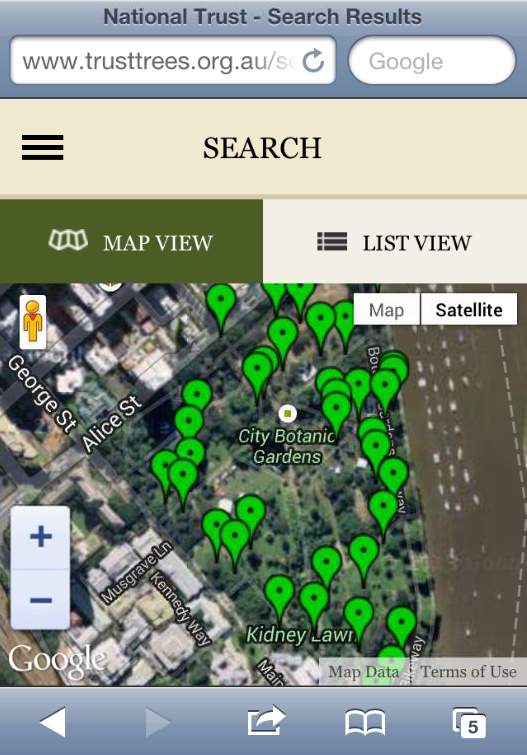Click the Street View pegman icon

[33, 322]
